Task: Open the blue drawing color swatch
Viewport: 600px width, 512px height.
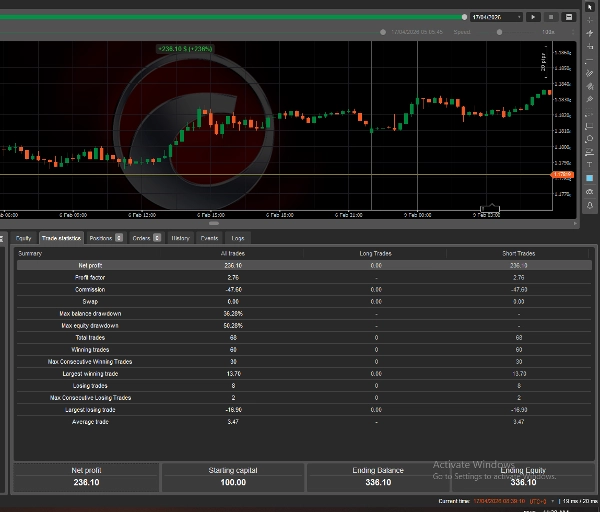Action: (x=590, y=178)
